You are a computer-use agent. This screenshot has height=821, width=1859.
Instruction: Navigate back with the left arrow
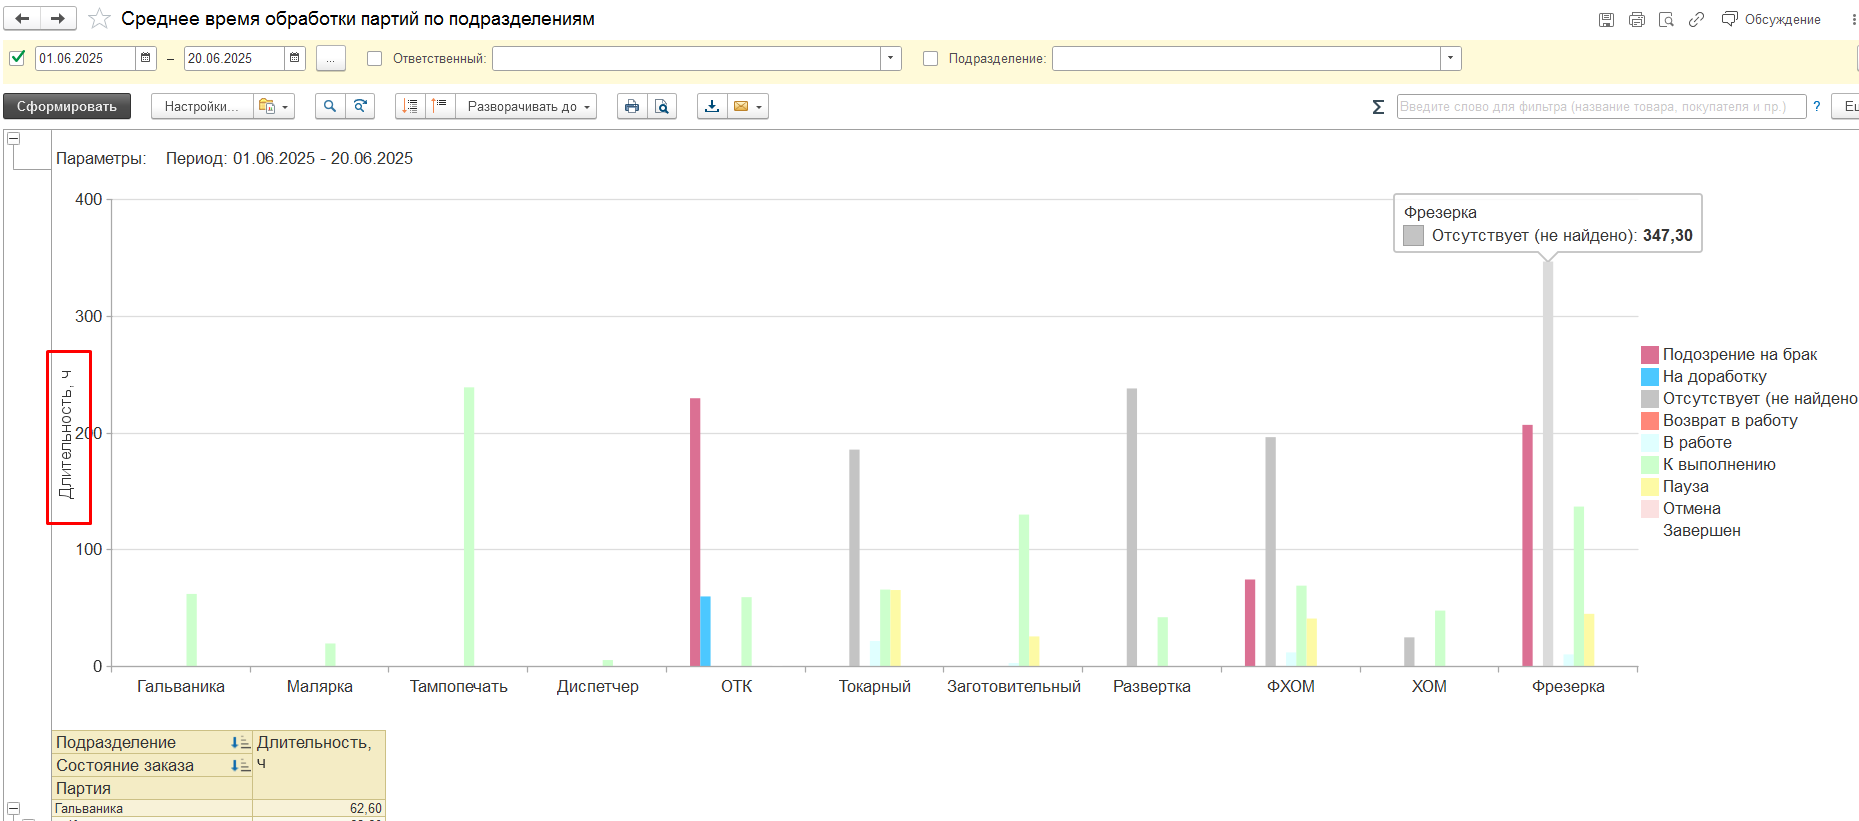click(x=22, y=19)
